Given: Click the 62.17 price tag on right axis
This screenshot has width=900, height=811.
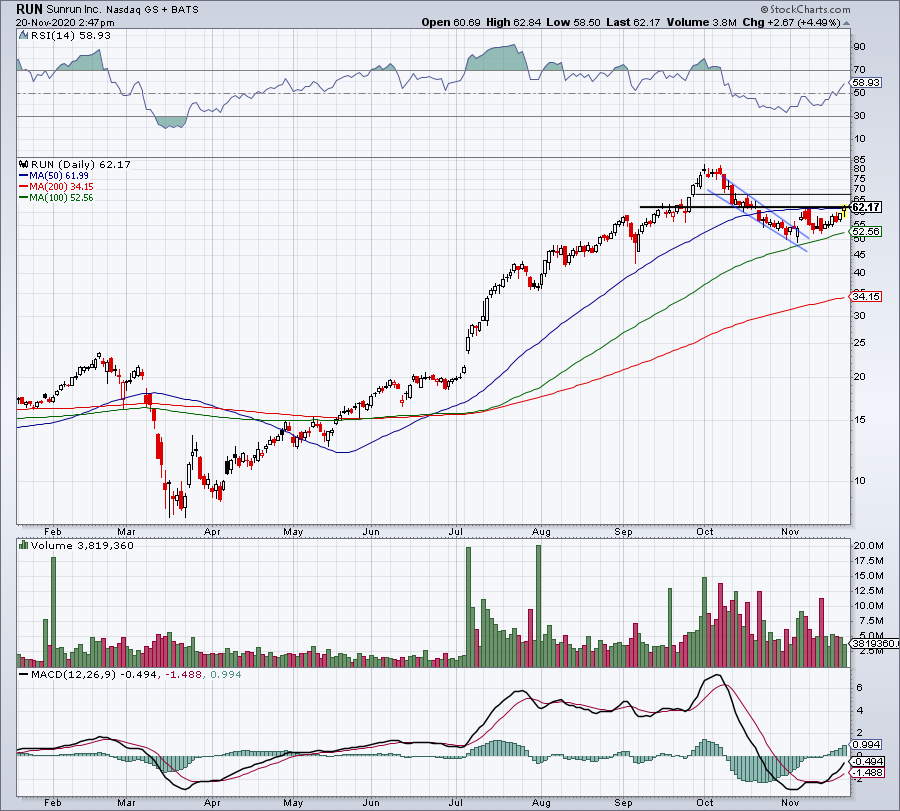Looking at the screenshot, I should (867, 207).
